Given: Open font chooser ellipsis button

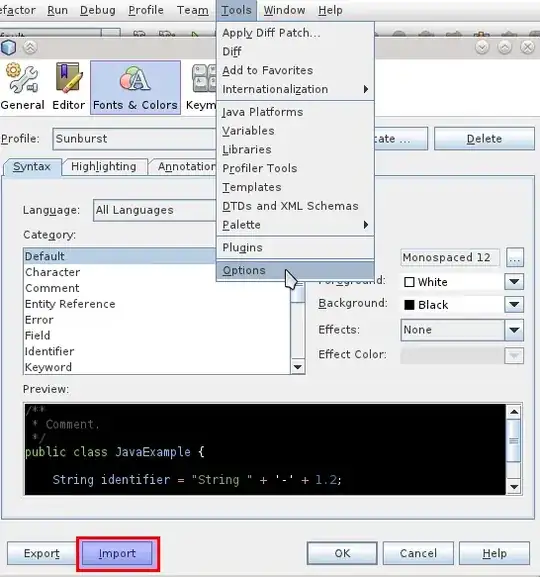Looking at the screenshot, I should point(515,257).
